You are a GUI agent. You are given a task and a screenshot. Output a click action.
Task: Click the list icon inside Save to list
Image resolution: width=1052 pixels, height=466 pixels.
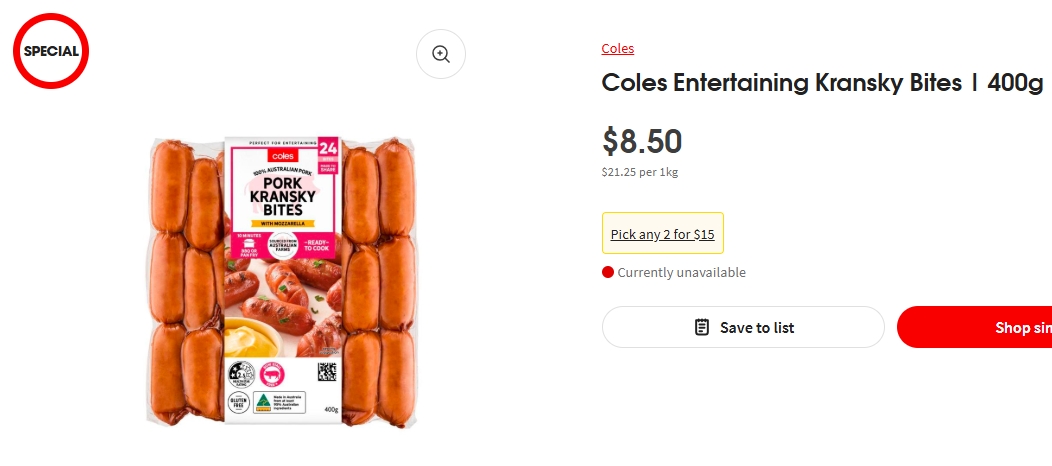702,327
